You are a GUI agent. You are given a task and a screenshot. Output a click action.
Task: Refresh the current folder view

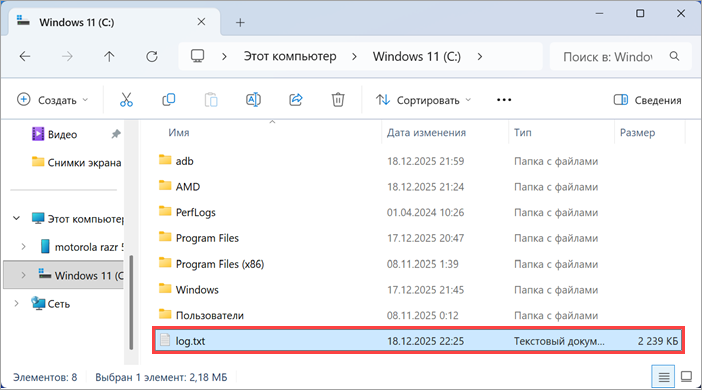(x=152, y=56)
